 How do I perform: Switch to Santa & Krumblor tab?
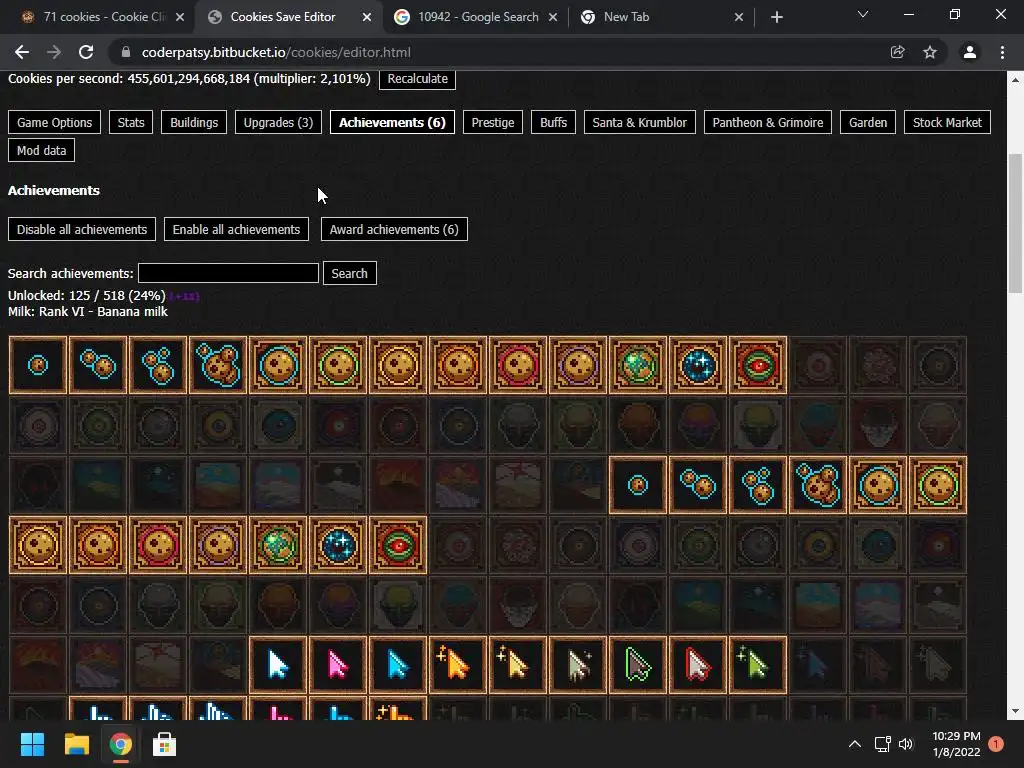pos(639,122)
